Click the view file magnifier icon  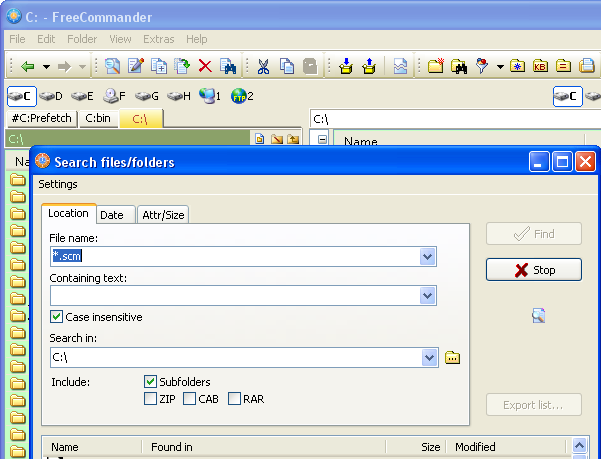112,66
